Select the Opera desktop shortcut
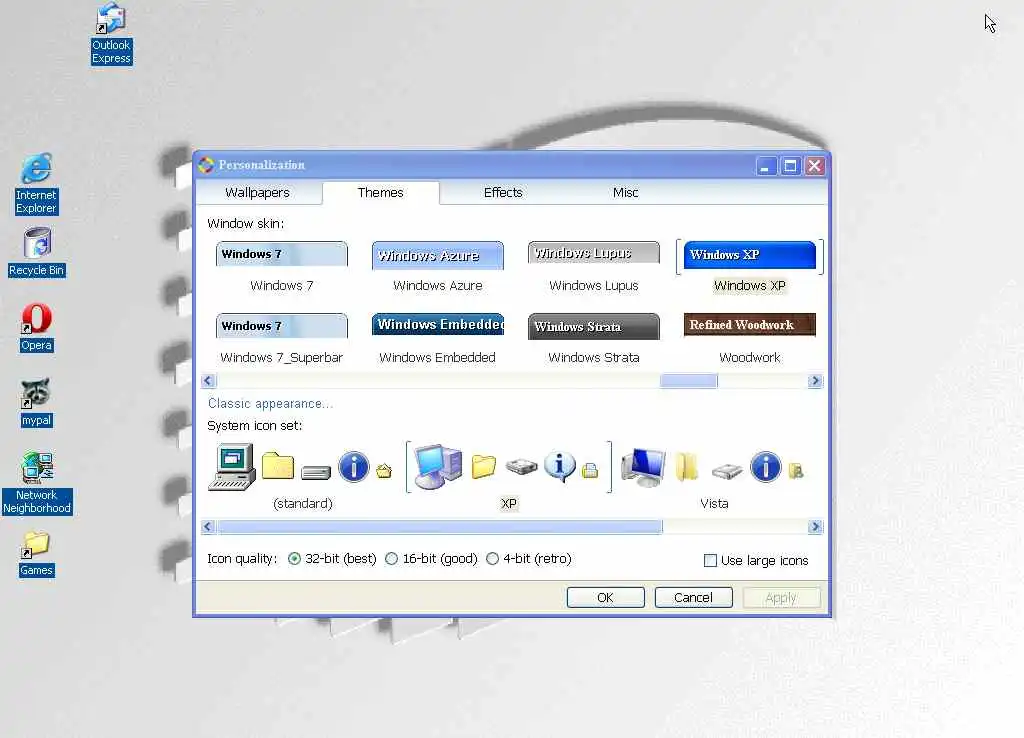 [x=37, y=328]
